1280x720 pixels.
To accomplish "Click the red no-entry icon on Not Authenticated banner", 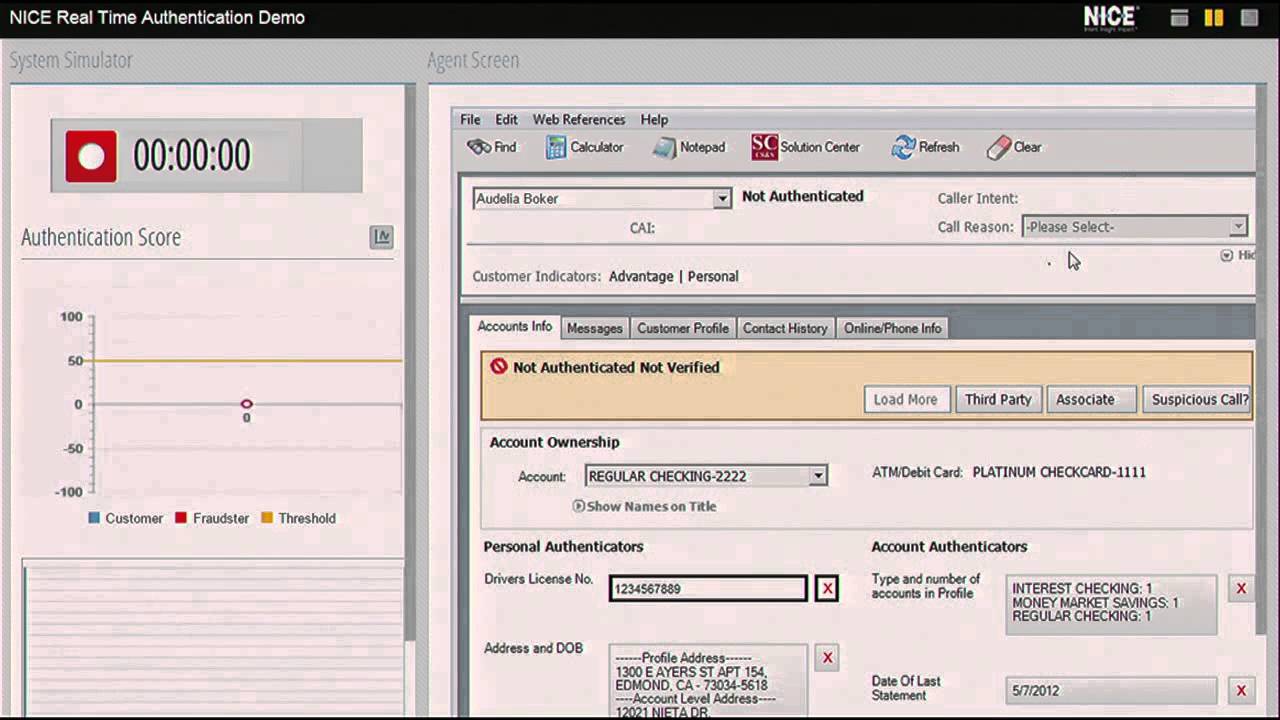I will (x=499, y=367).
